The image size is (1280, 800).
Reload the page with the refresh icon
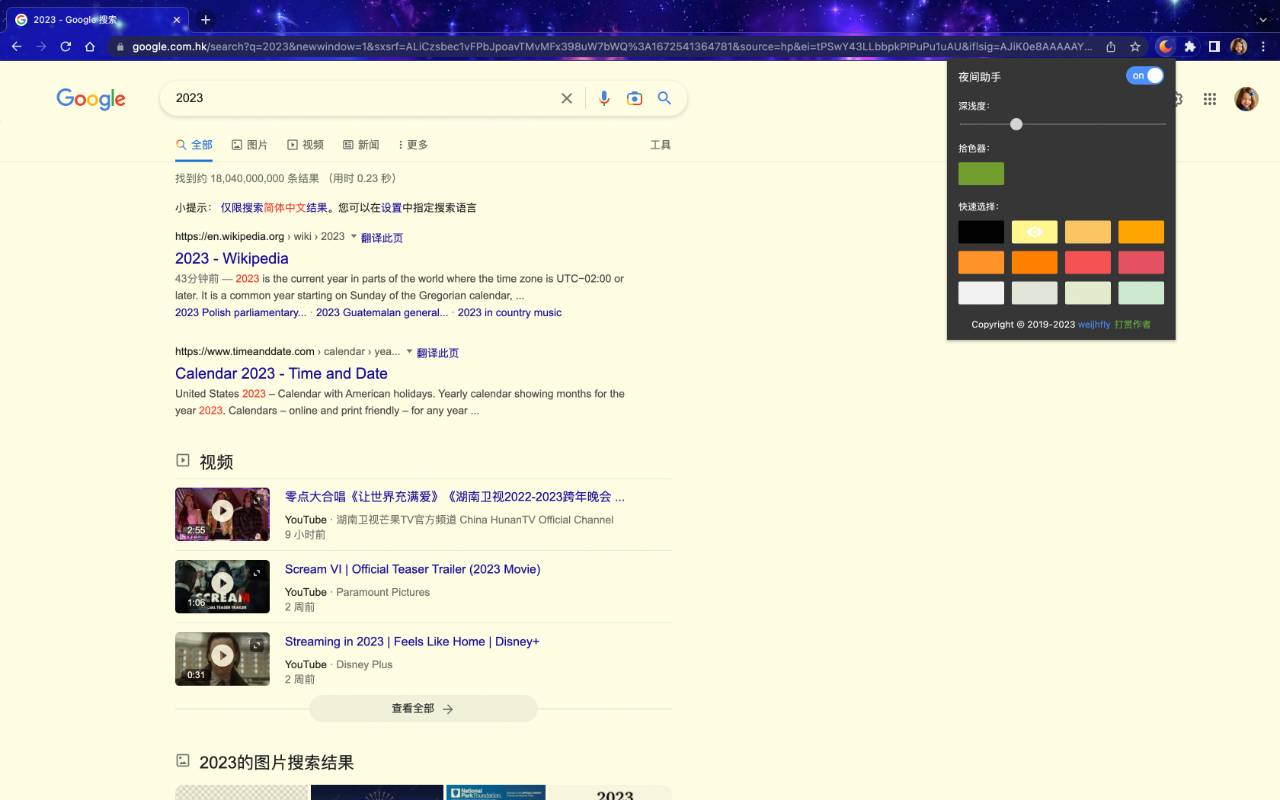66,46
